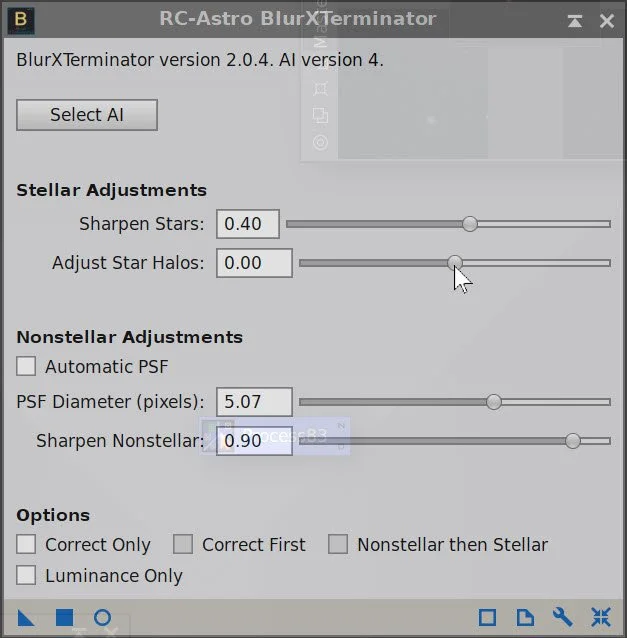Open the Select AI dialog
The image size is (627, 638).
(87, 115)
